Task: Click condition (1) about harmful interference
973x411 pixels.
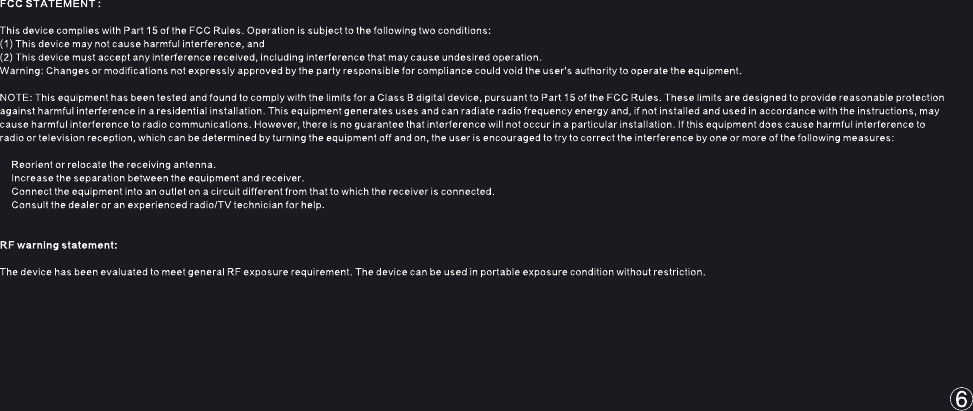Action: (132, 44)
